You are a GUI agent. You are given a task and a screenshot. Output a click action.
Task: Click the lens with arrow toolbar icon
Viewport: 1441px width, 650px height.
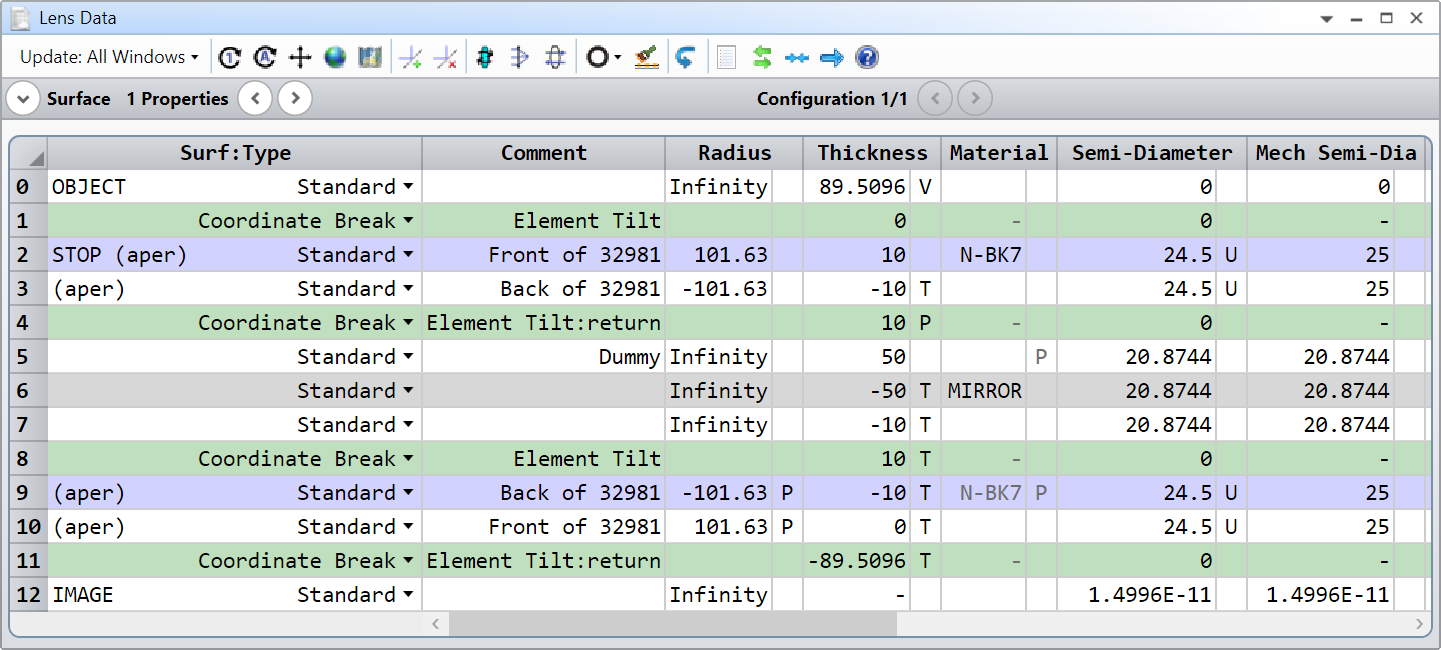pyautogui.click(x=520, y=58)
